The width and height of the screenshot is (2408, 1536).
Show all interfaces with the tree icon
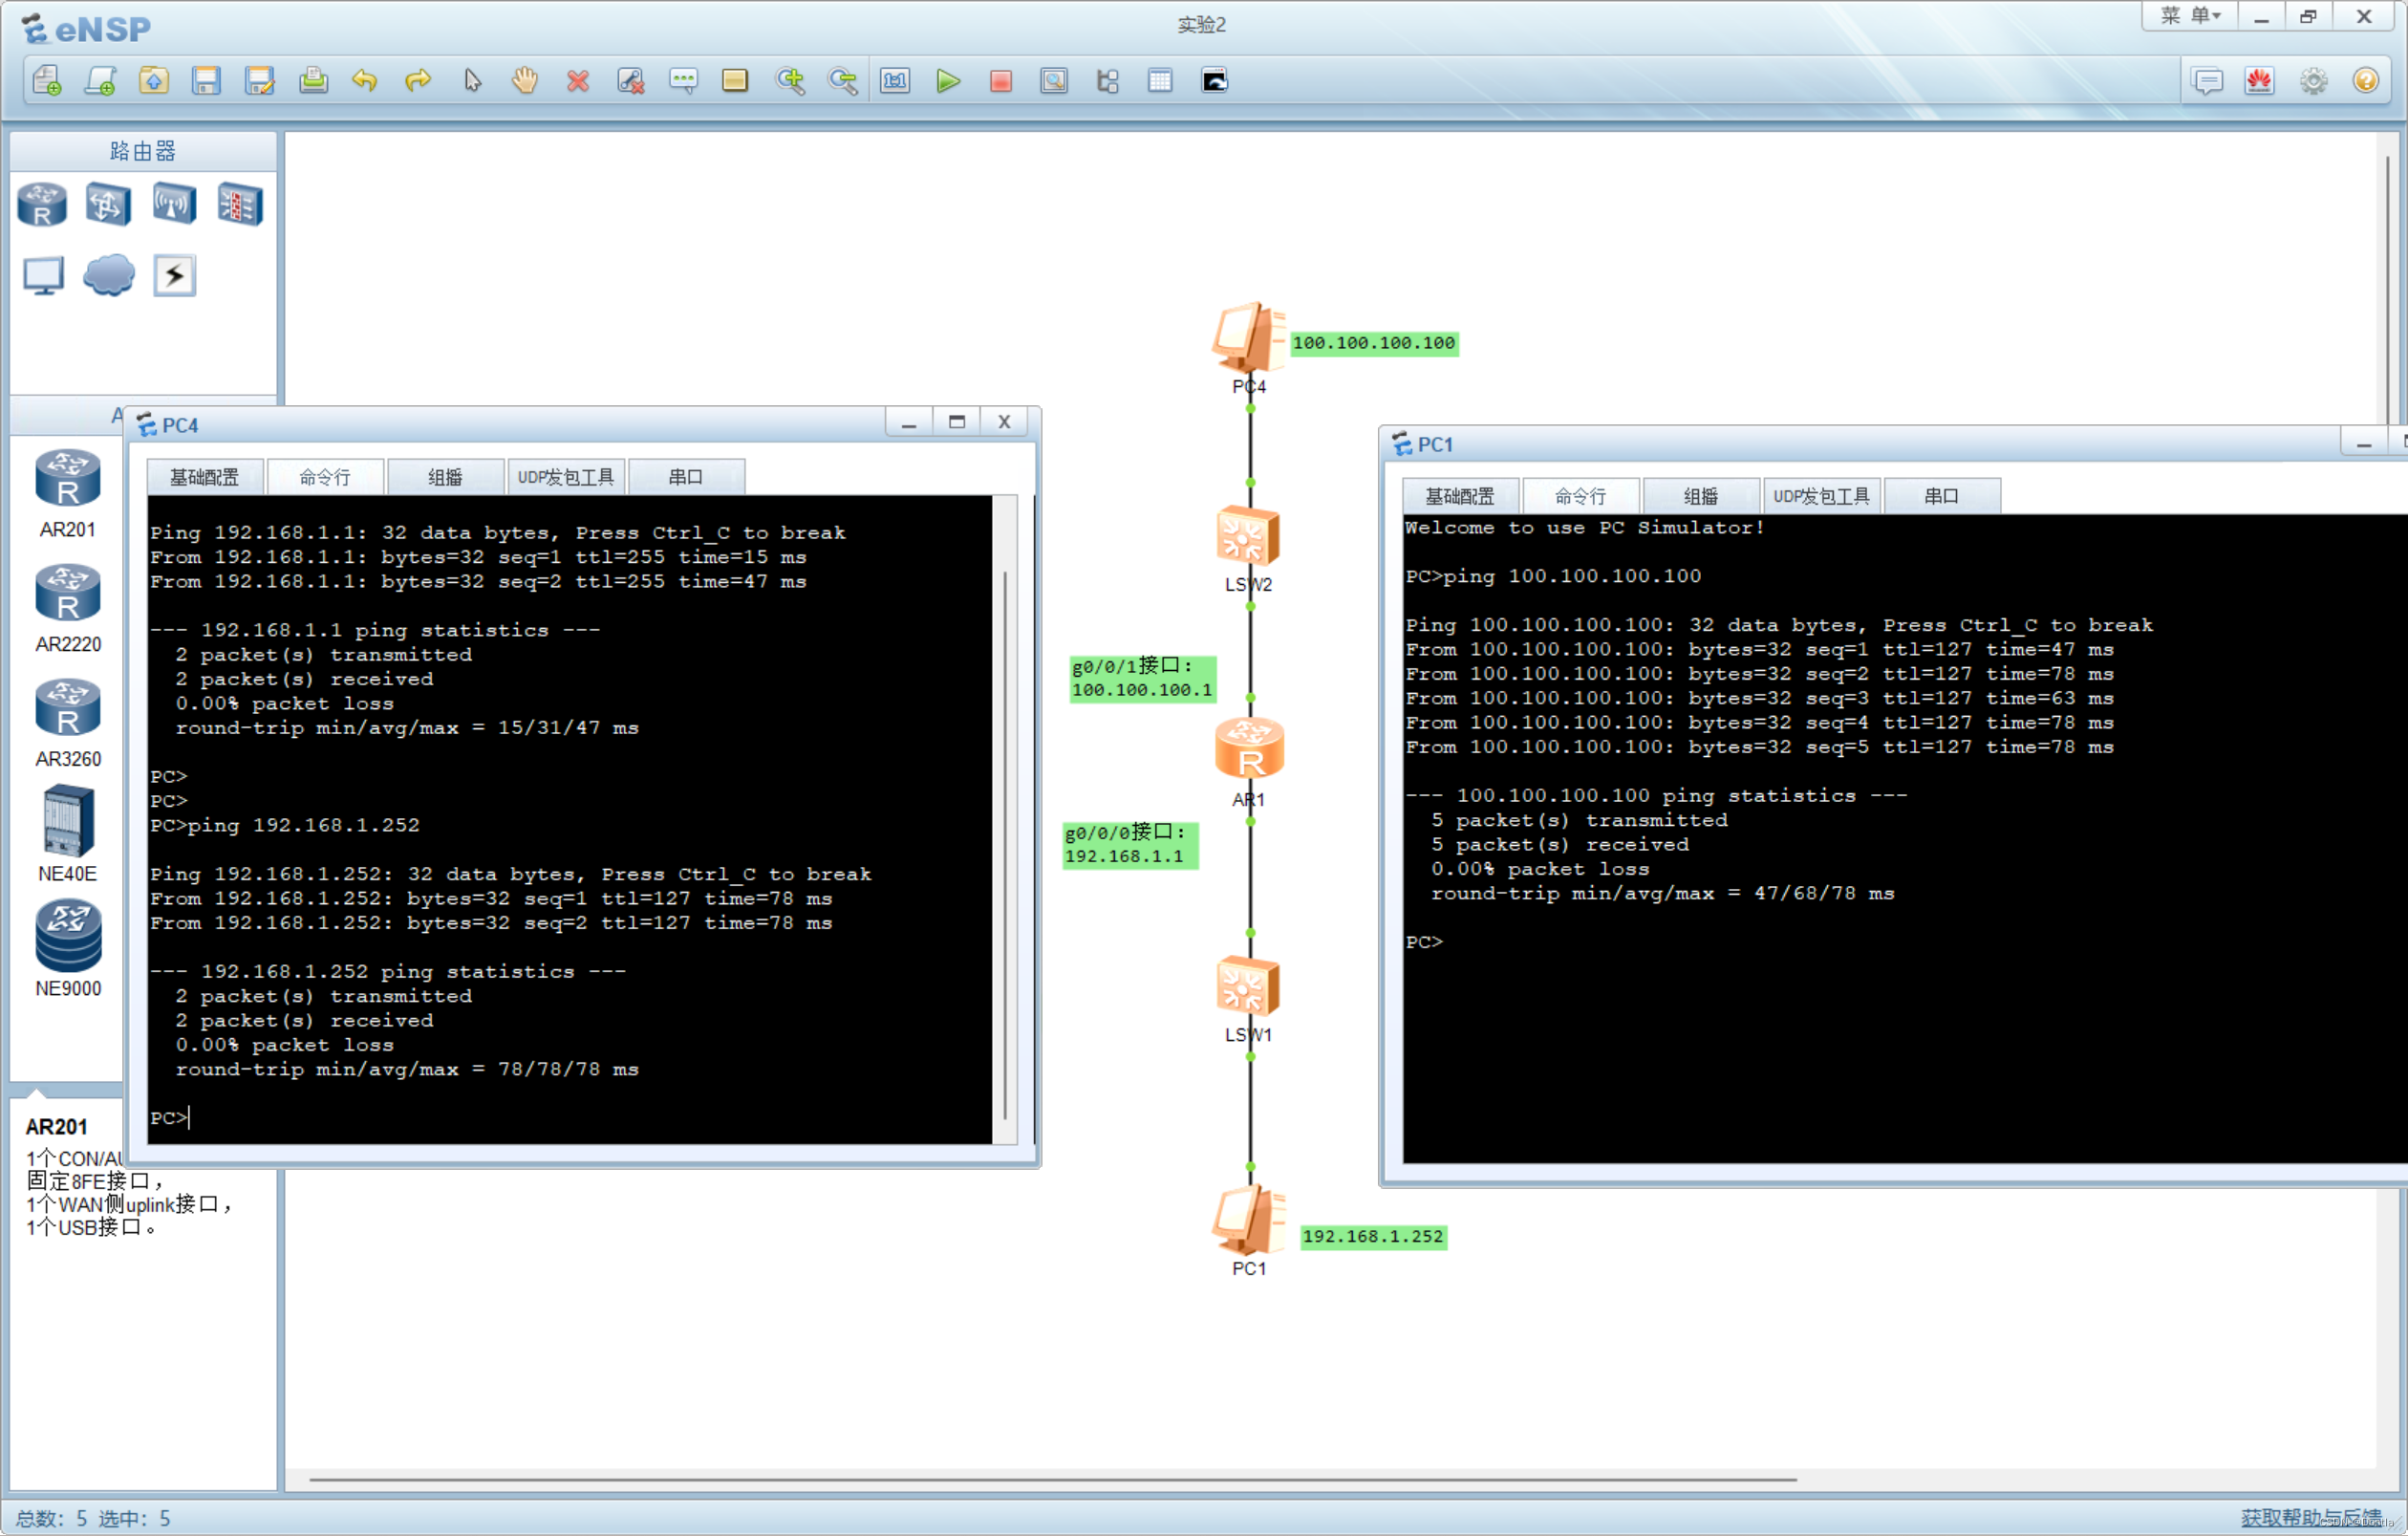coord(1107,81)
